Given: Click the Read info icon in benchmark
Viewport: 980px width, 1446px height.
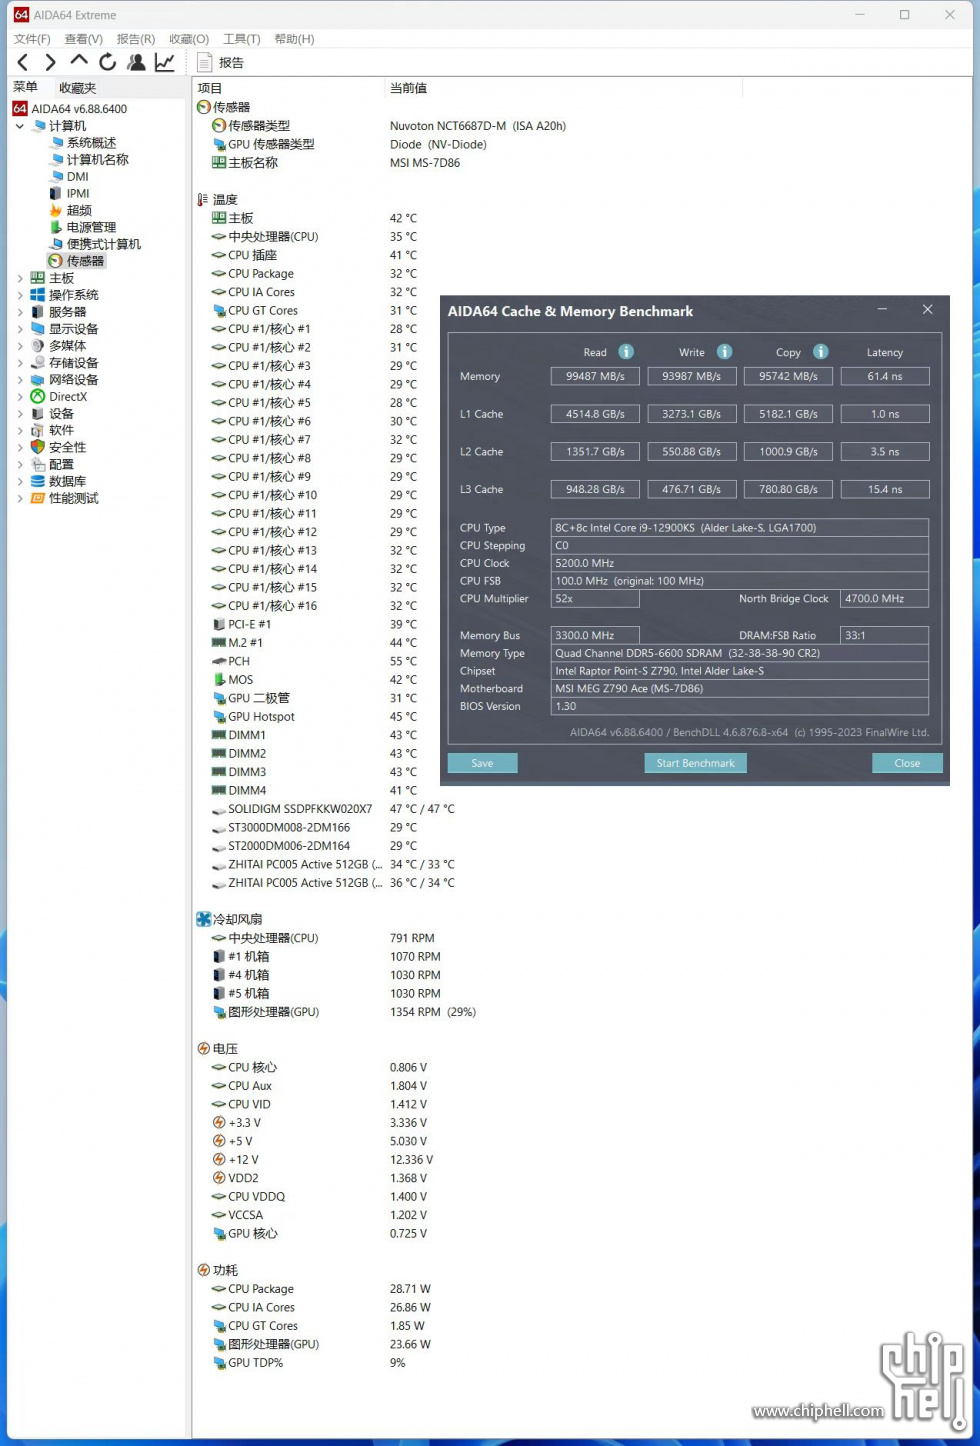Looking at the screenshot, I should (626, 352).
